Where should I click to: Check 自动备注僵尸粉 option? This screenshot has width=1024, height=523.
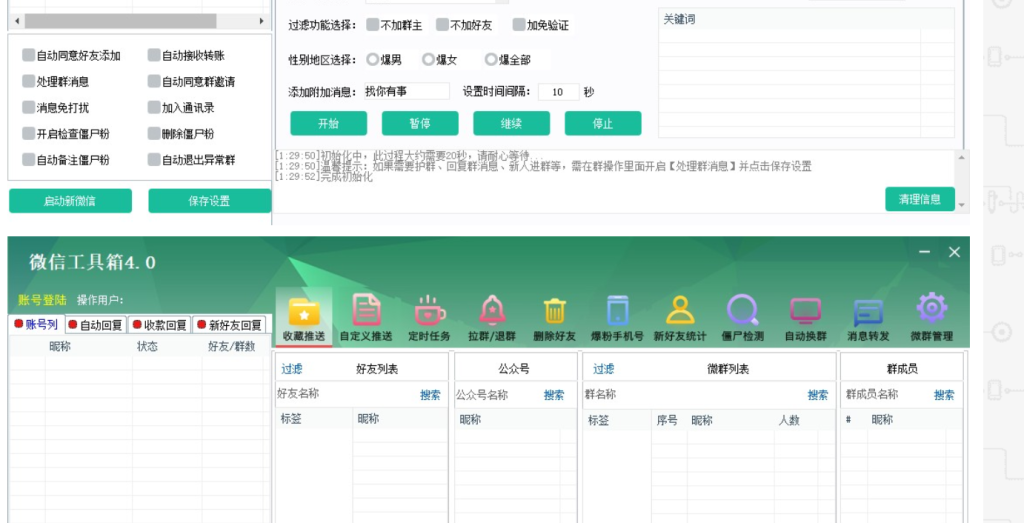pyautogui.click(x=28, y=159)
